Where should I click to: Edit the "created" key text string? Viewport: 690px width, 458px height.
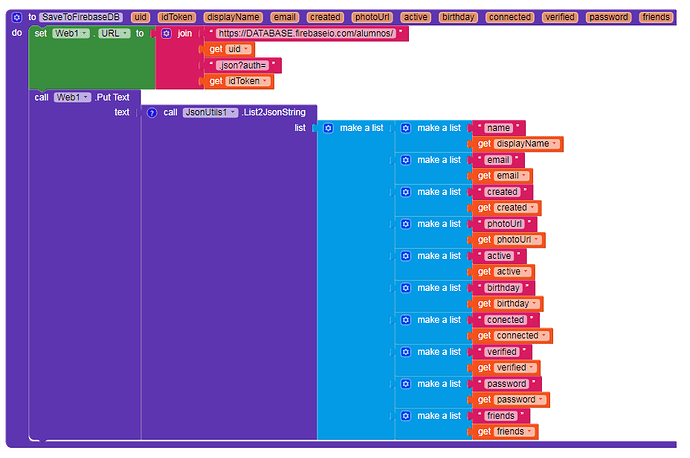[502, 192]
